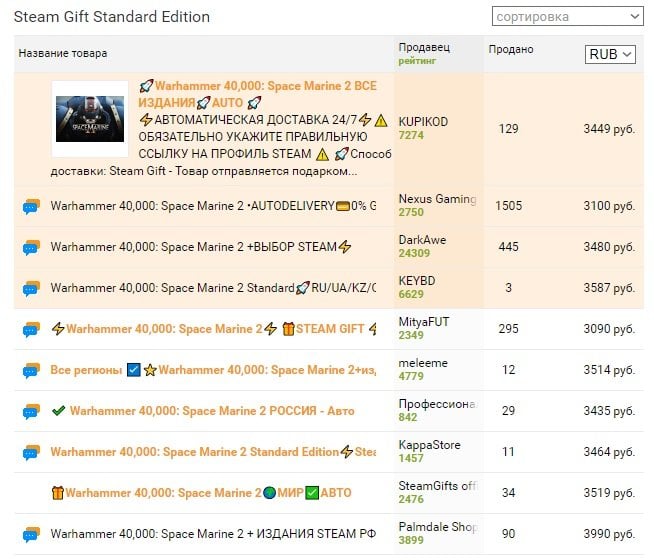This screenshot has height=560, width=654.
Task: Open the chat icon in Nexus Gaming row
Action: (31, 206)
